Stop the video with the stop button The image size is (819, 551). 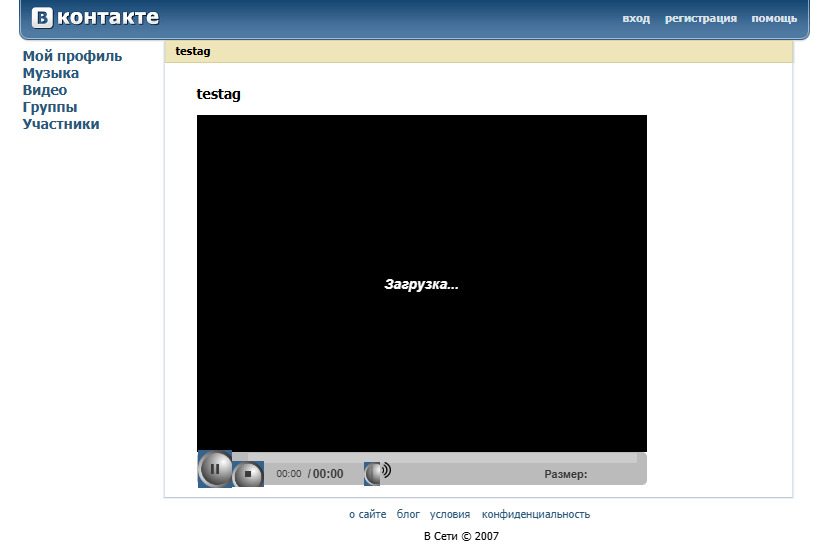249,474
